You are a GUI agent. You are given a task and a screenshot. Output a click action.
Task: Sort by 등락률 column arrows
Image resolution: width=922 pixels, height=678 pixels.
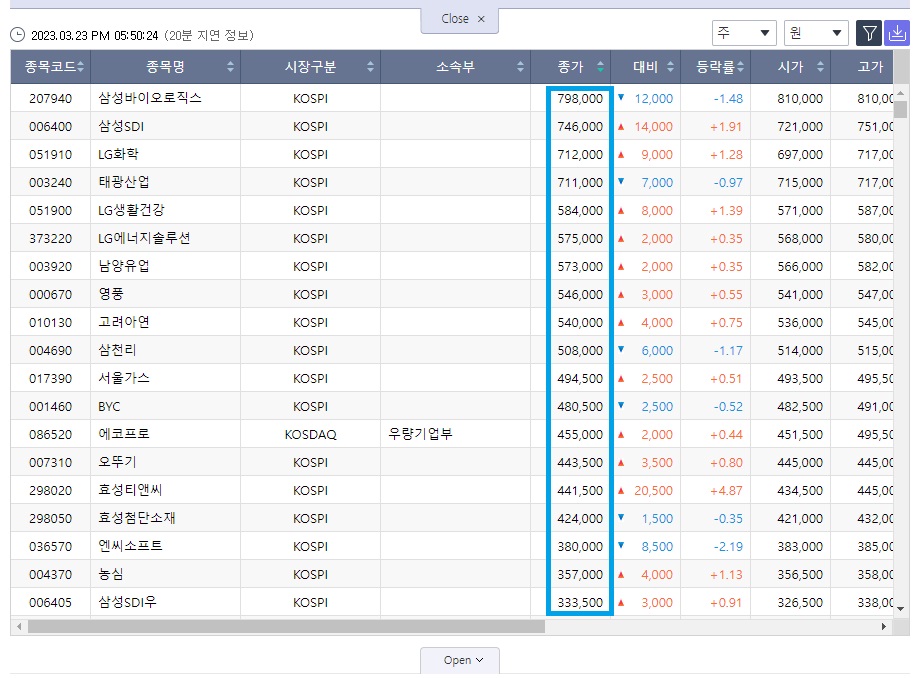tap(740, 67)
